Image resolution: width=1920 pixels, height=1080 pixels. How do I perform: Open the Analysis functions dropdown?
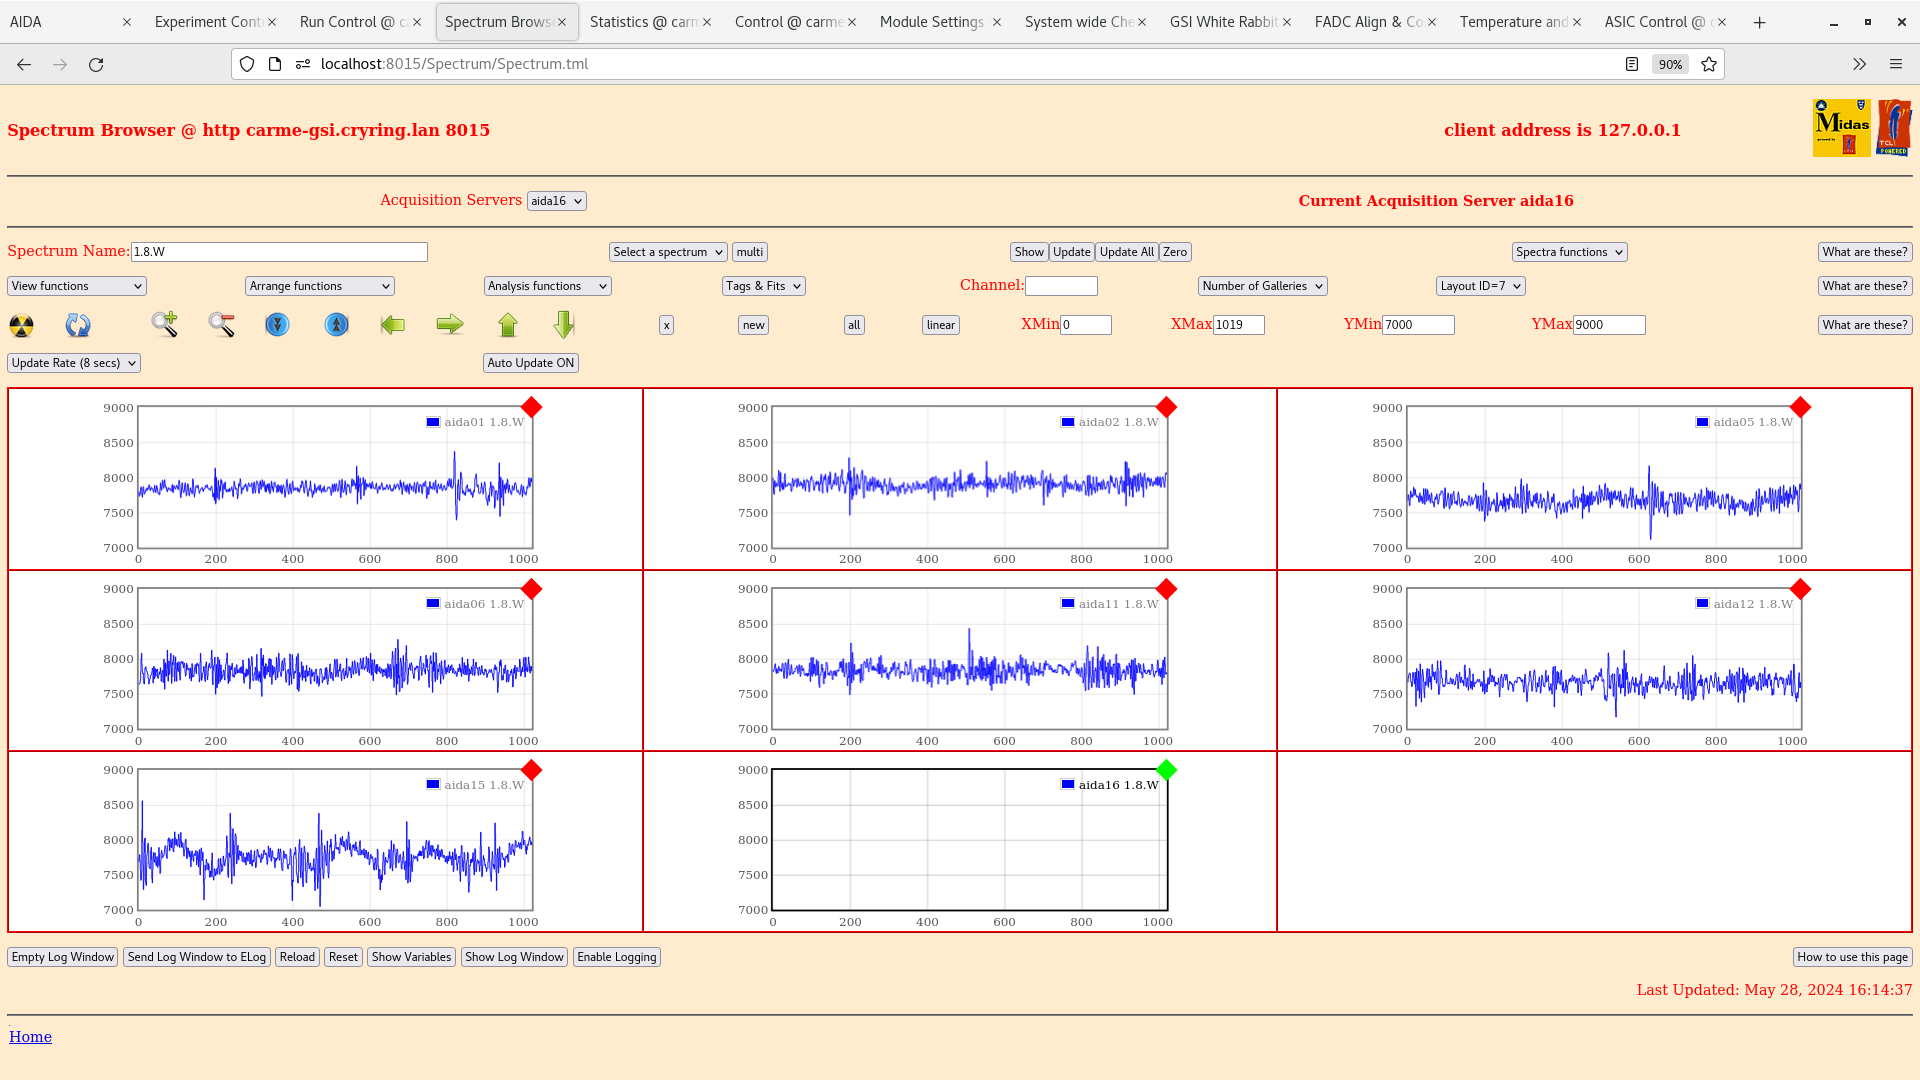pos(546,285)
